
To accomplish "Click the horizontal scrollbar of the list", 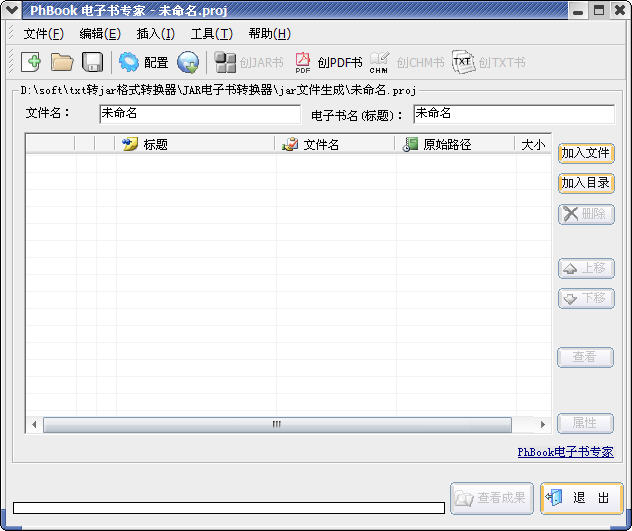I will tap(277, 424).
